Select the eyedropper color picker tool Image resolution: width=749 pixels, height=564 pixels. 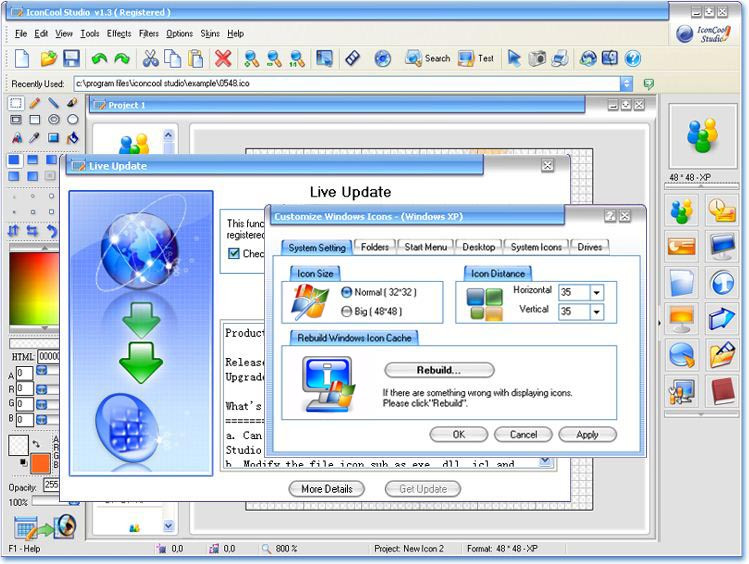34,138
